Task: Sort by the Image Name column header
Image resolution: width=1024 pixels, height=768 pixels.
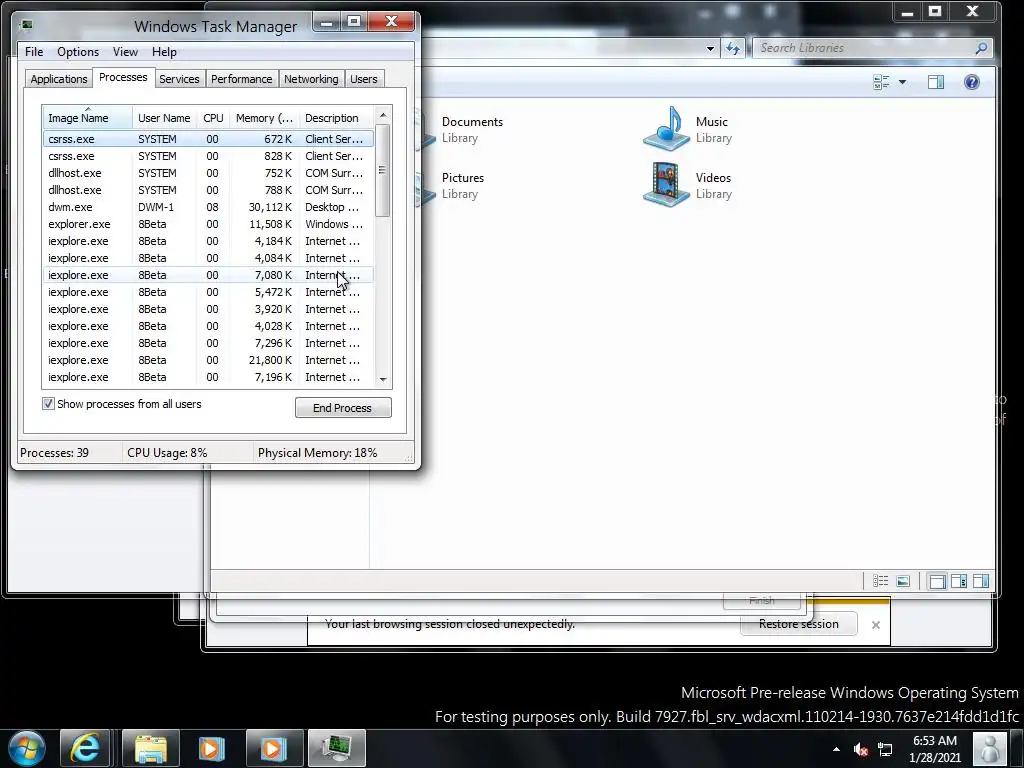Action: tap(88, 118)
